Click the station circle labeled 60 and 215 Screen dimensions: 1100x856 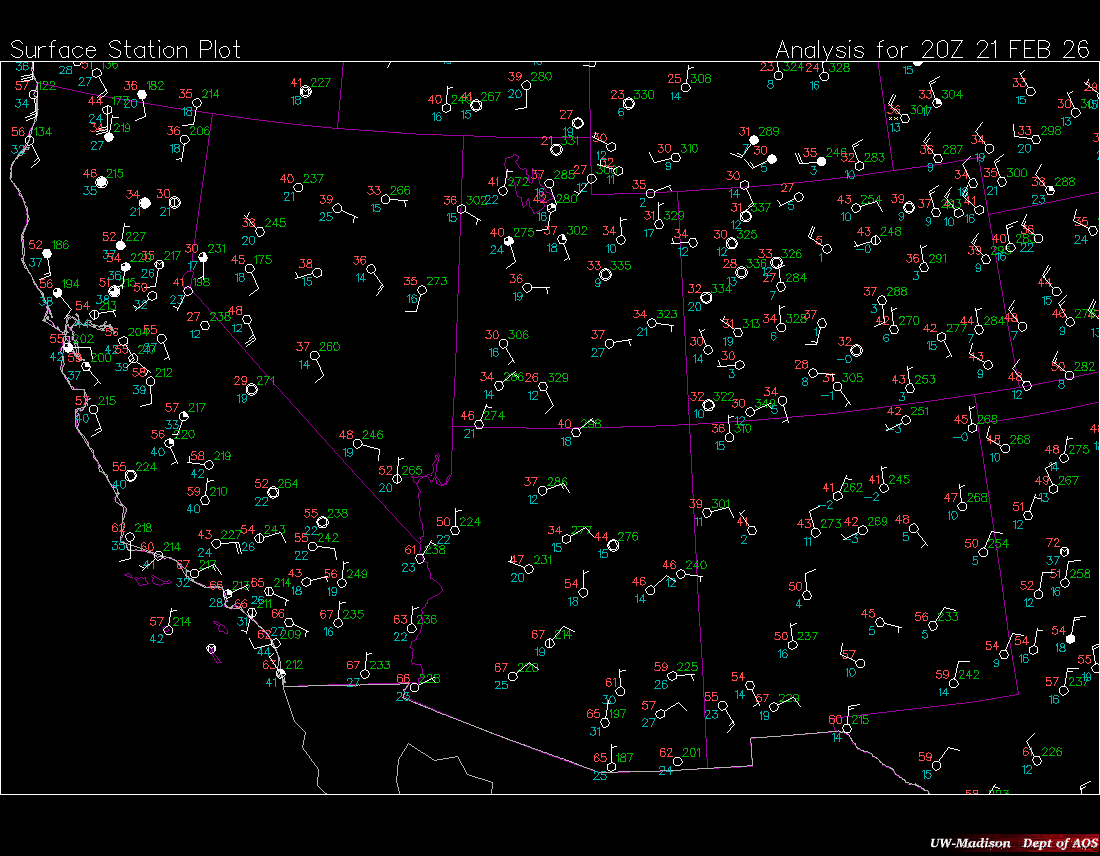pos(847,728)
